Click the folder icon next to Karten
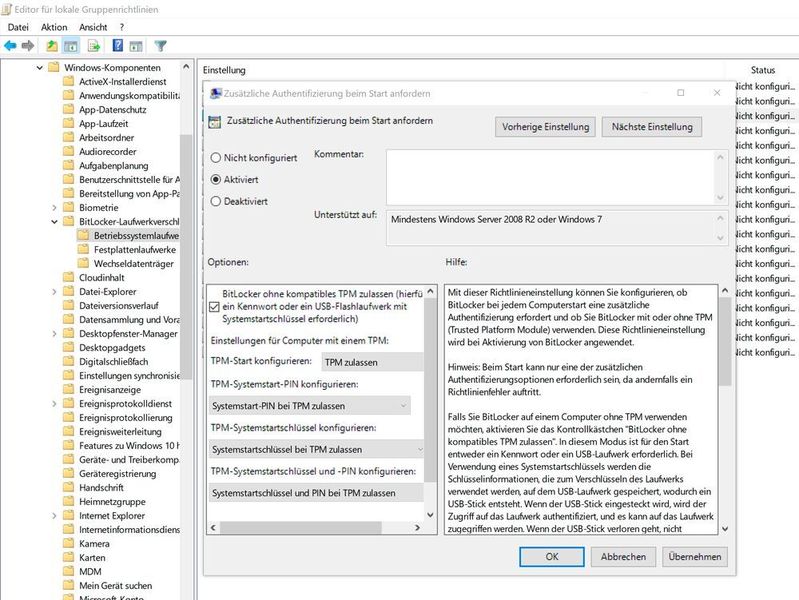 pos(69,557)
